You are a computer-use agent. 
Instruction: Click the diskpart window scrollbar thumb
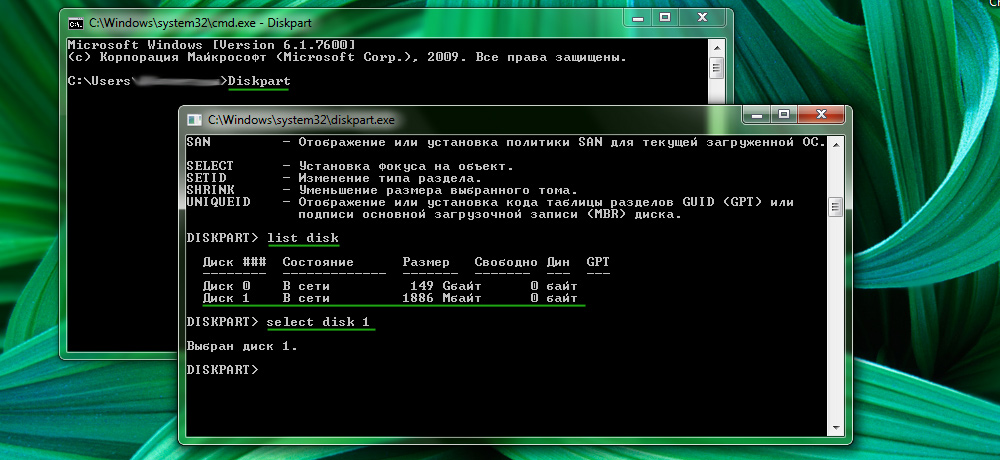(x=835, y=206)
